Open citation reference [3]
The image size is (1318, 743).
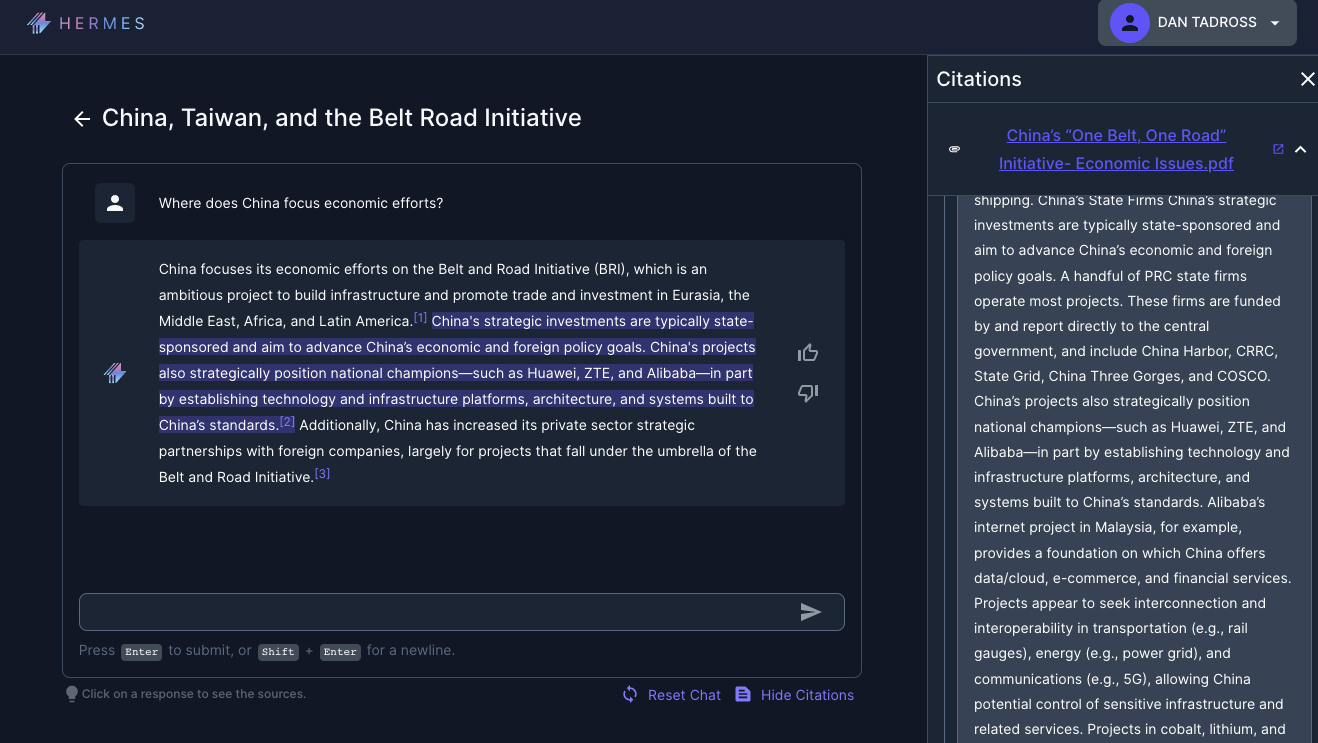(x=322, y=474)
